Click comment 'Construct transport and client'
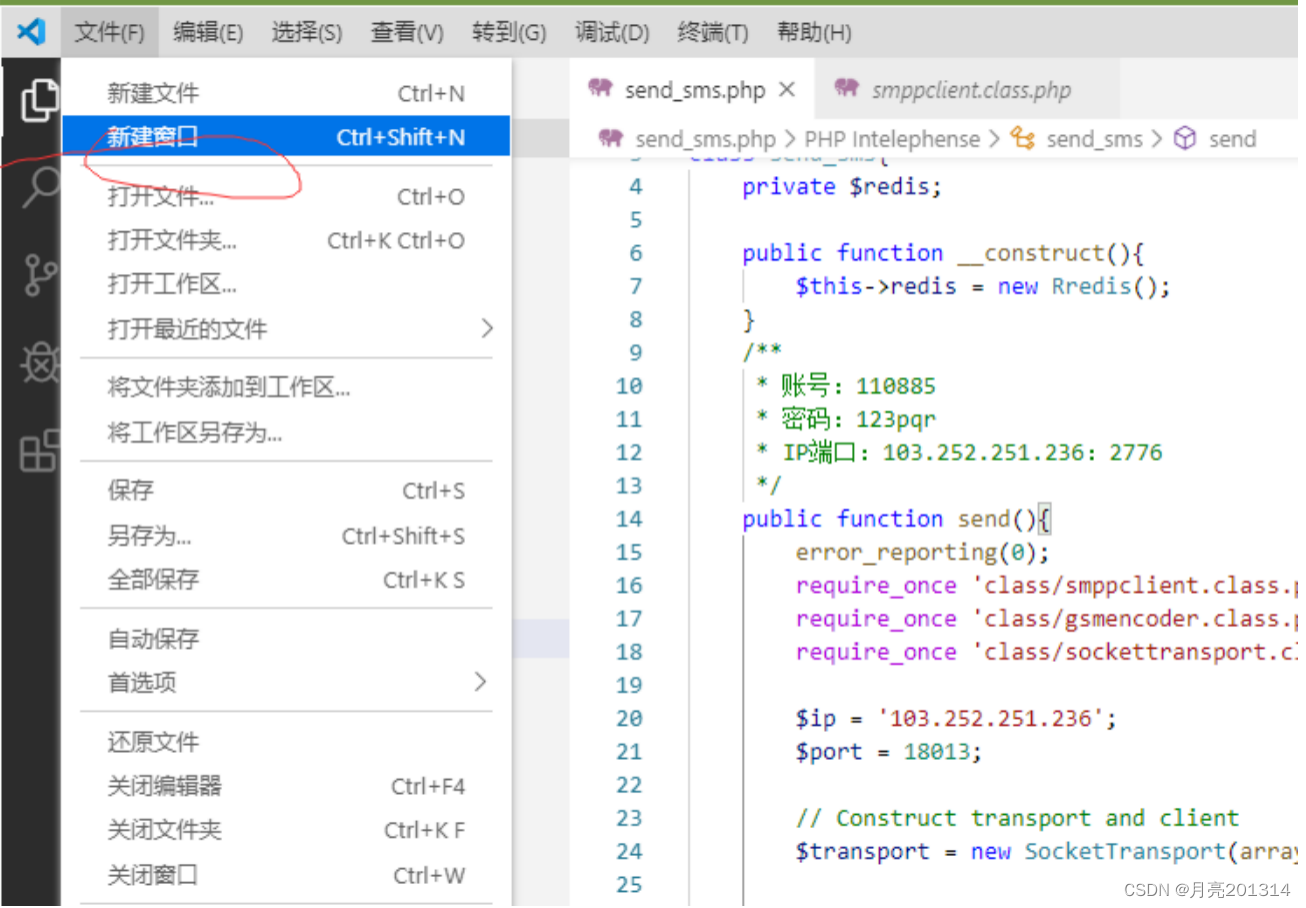1306x908 pixels. [1017, 818]
